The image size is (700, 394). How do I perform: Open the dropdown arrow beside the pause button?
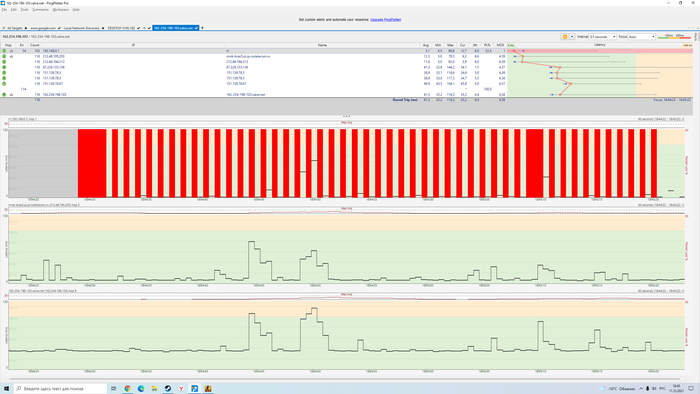coord(572,37)
